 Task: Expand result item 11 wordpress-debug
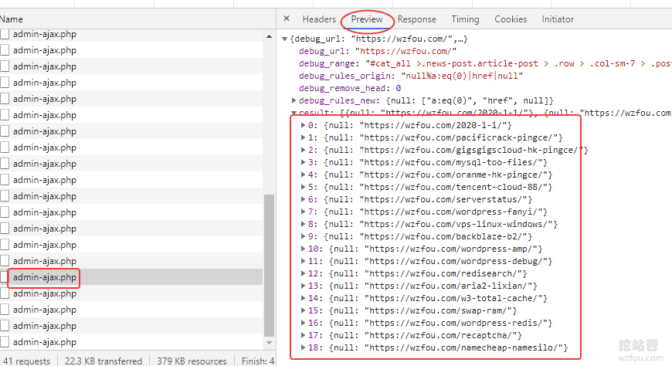303,261
